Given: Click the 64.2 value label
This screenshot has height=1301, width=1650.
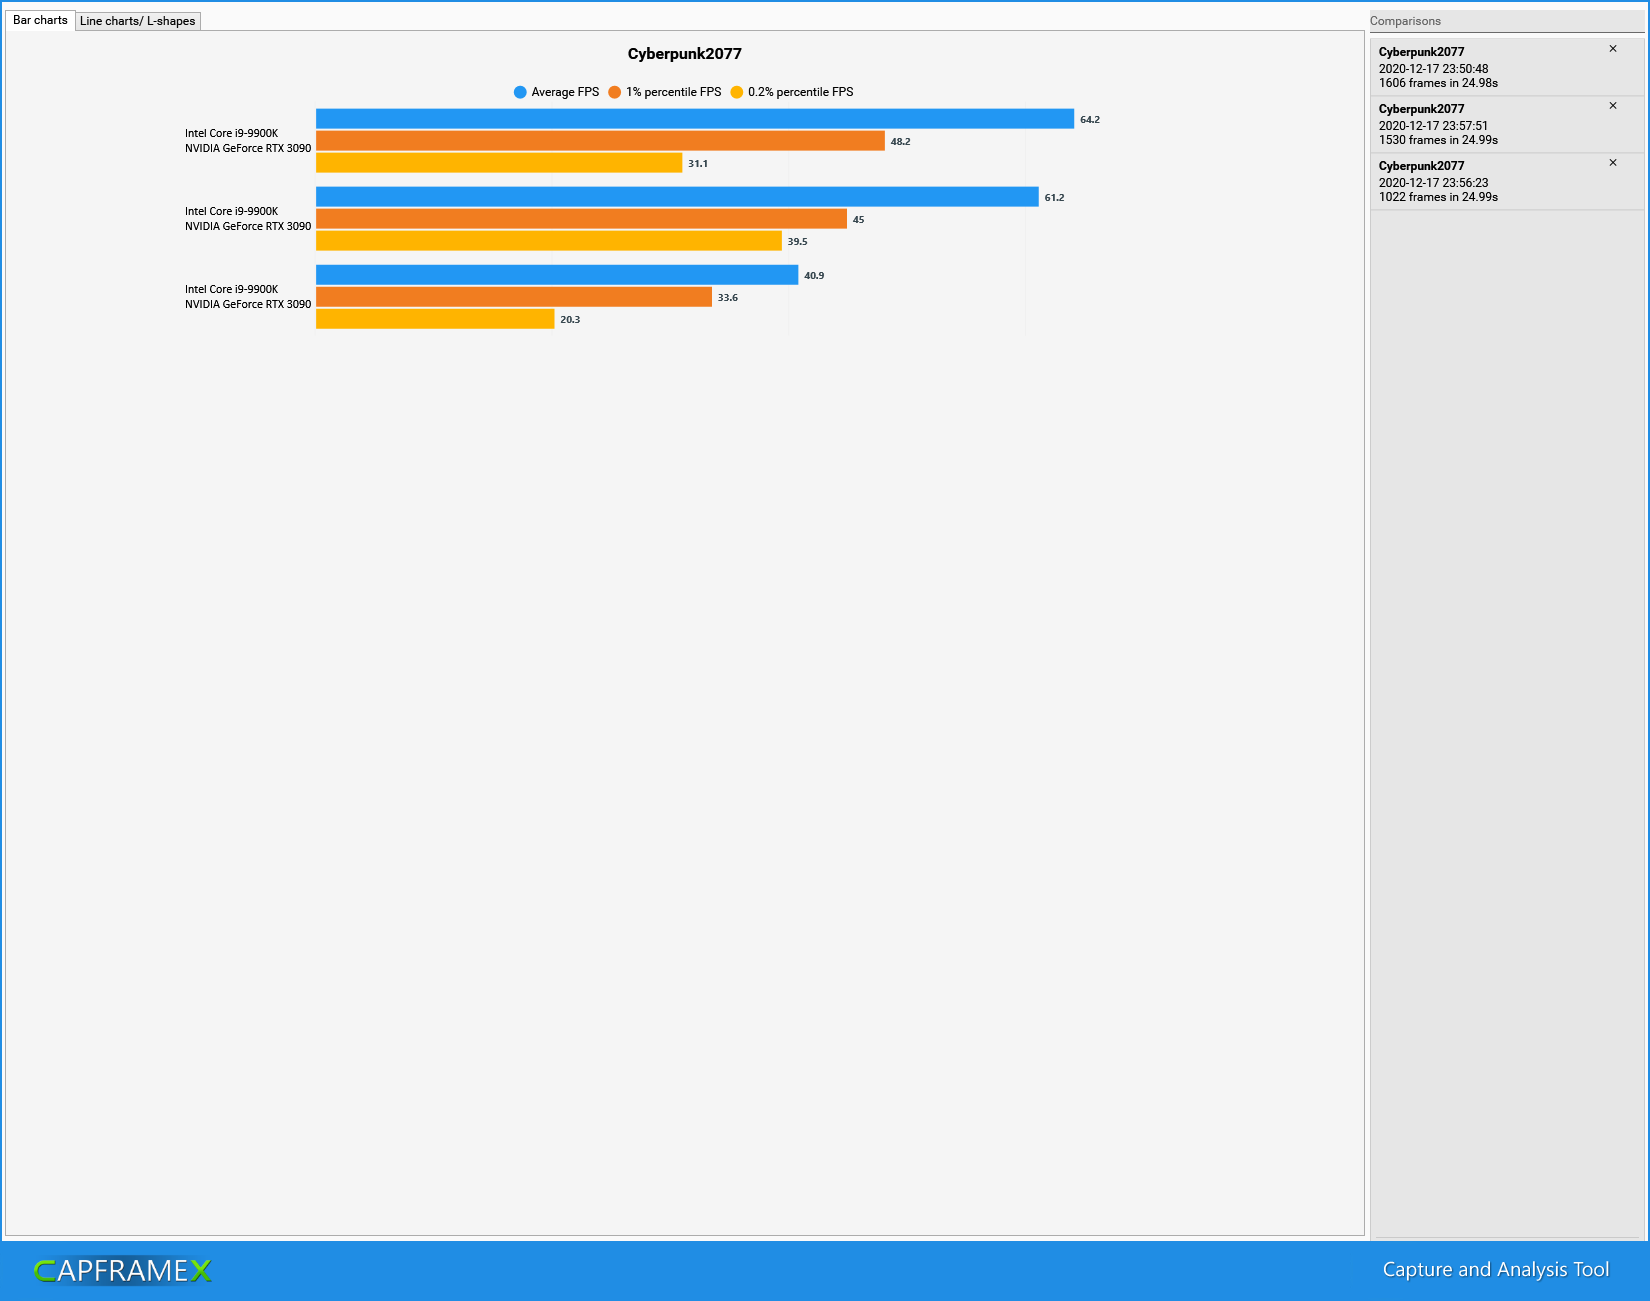Looking at the screenshot, I should click(x=1090, y=120).
